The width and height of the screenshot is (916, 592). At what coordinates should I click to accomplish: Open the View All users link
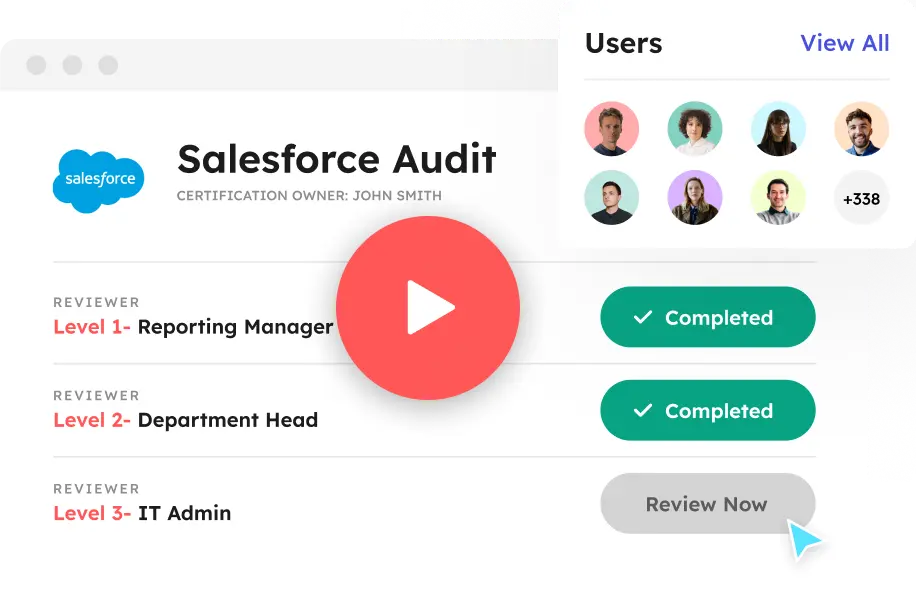tap(844, 43)
